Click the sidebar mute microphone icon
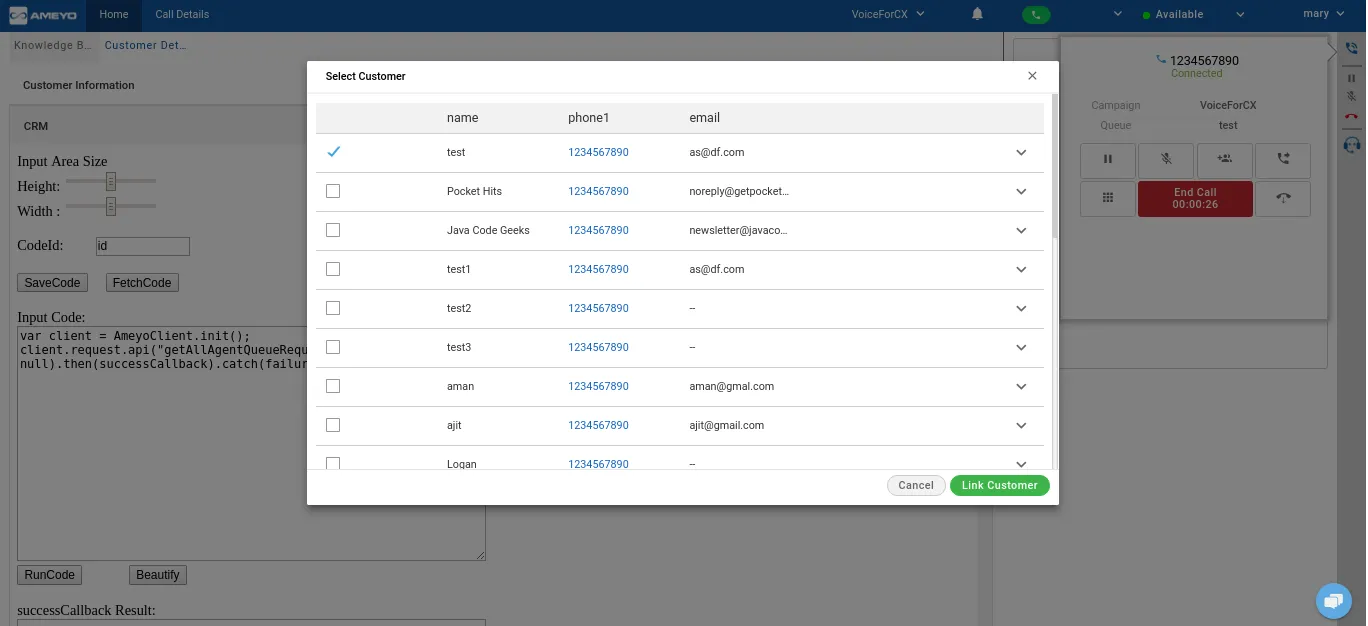The height and width of the screenshot is (626, 1368). 1352,97
